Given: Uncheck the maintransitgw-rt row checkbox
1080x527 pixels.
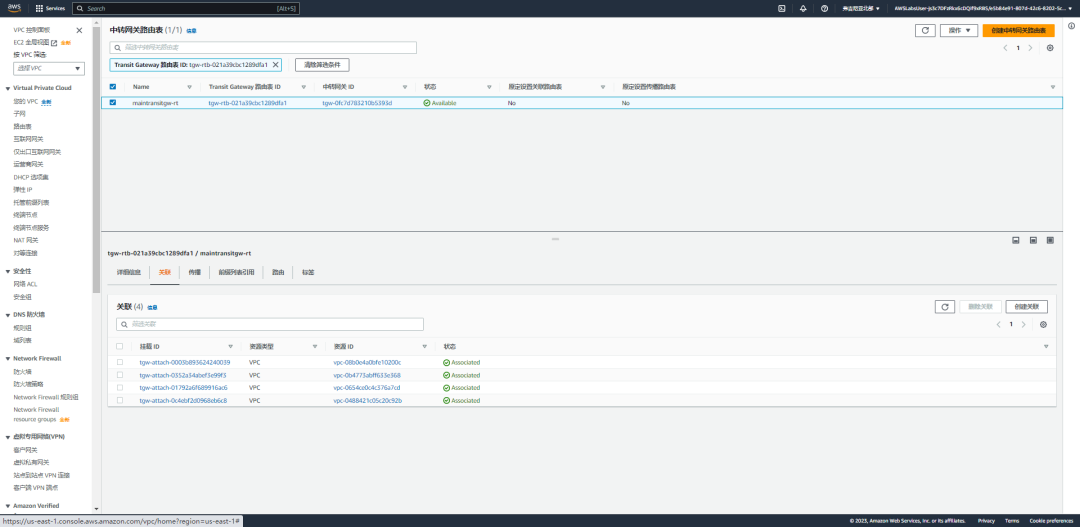Looking at the screenshot, I should click(113, 103).
